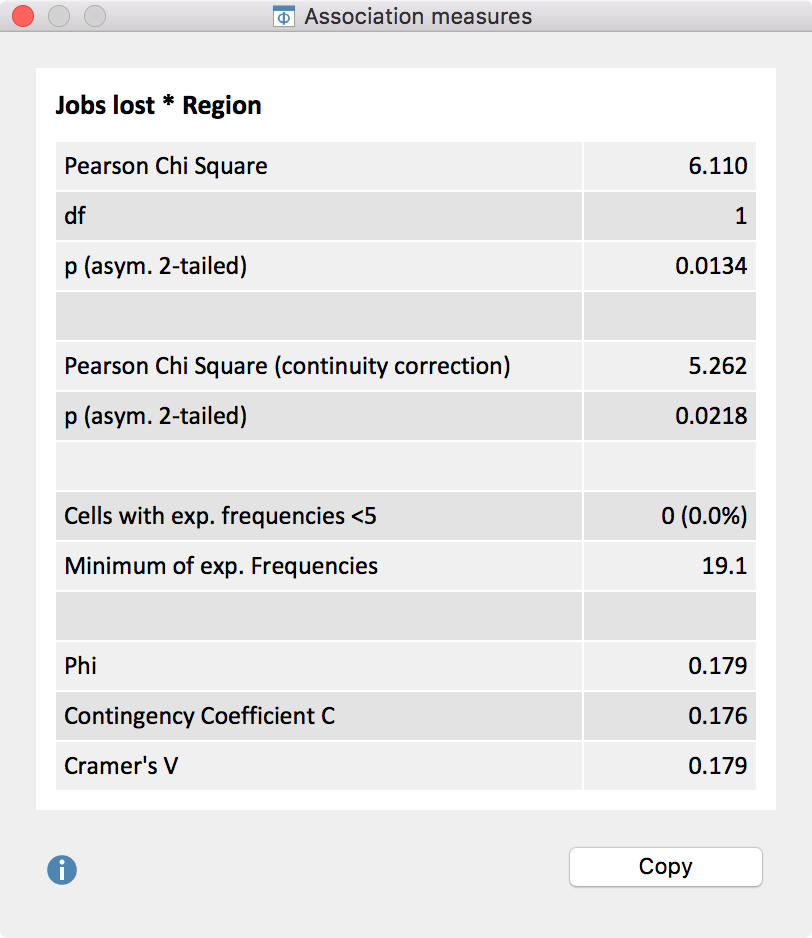Image resolution: width=812 pixels, height=938 pixels.
Task: Select Cells with exp. frequencies <5 row
Action: [x=220, y=516]
